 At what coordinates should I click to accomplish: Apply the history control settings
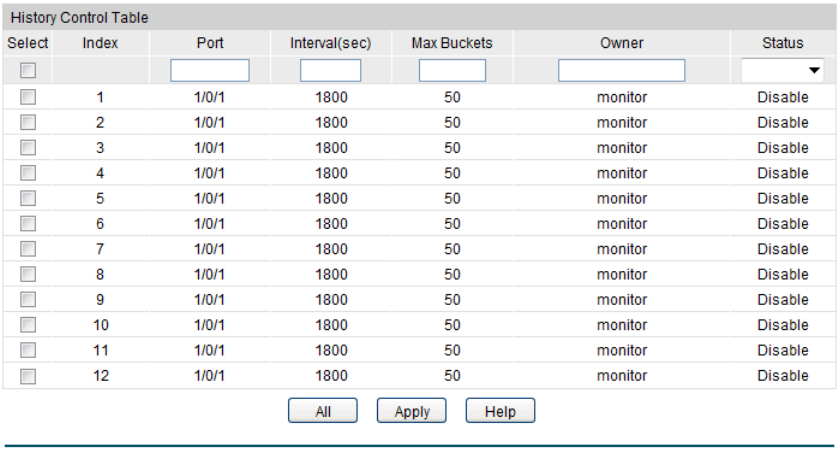(412, 411)
